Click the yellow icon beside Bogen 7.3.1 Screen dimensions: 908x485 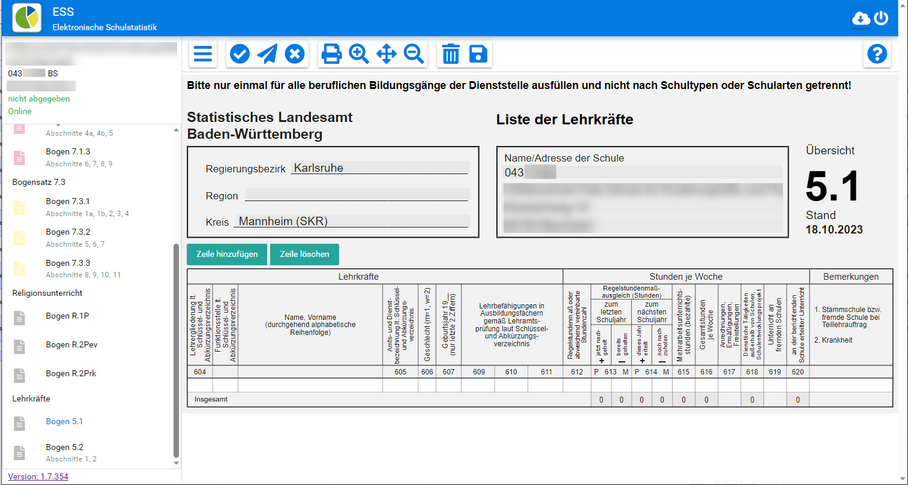click(20, 207)
